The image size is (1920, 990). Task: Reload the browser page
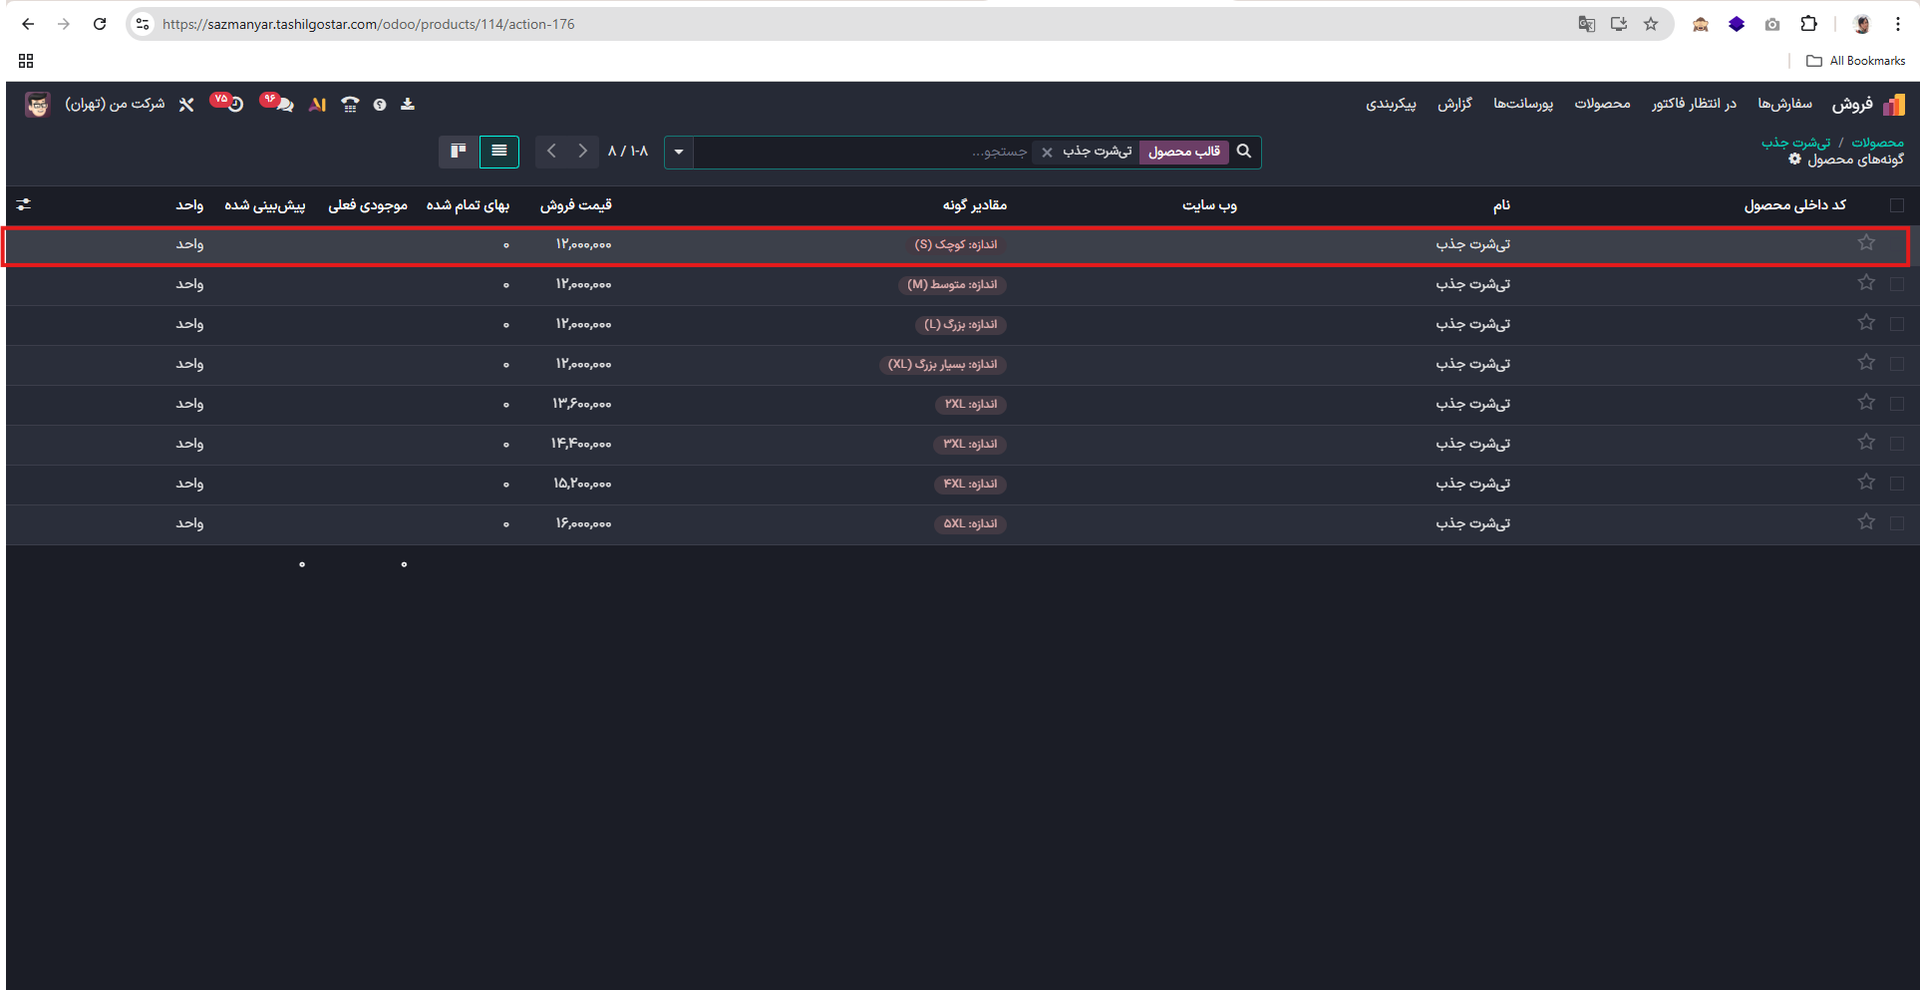click(100, 24)
